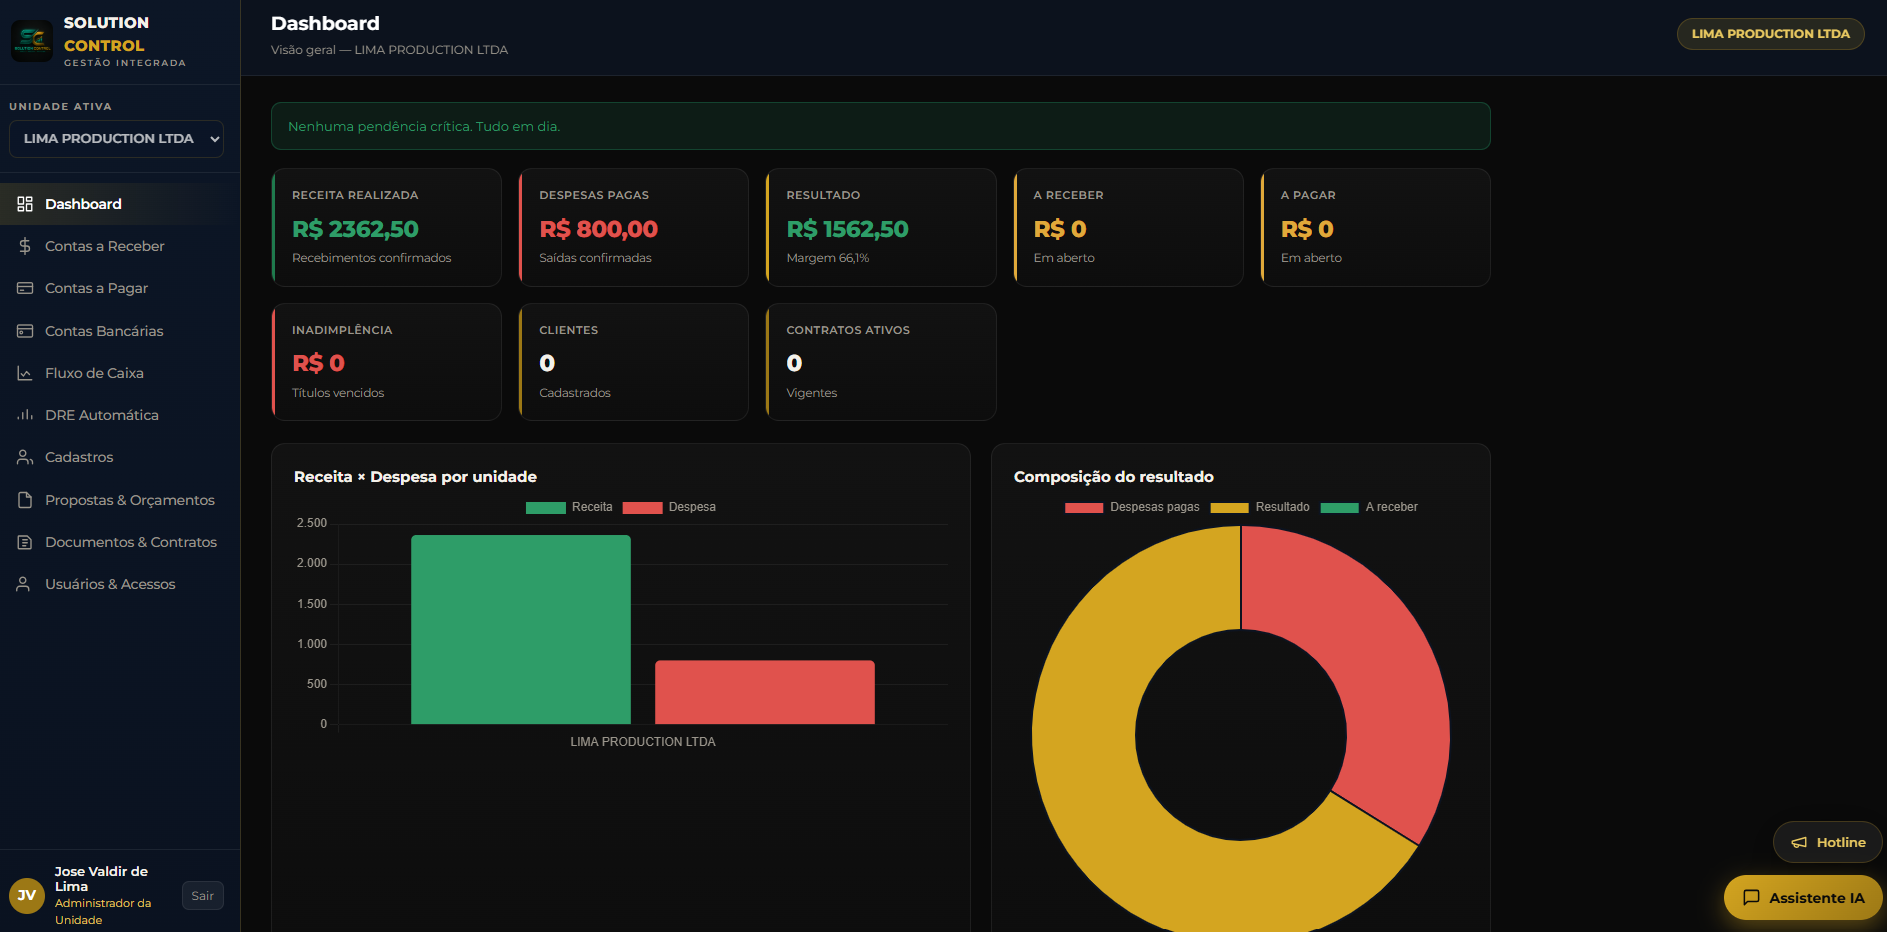Click the green Receita bar in chart
The width and height of the screenshot is (1887, 932).
tap(521, 629)
